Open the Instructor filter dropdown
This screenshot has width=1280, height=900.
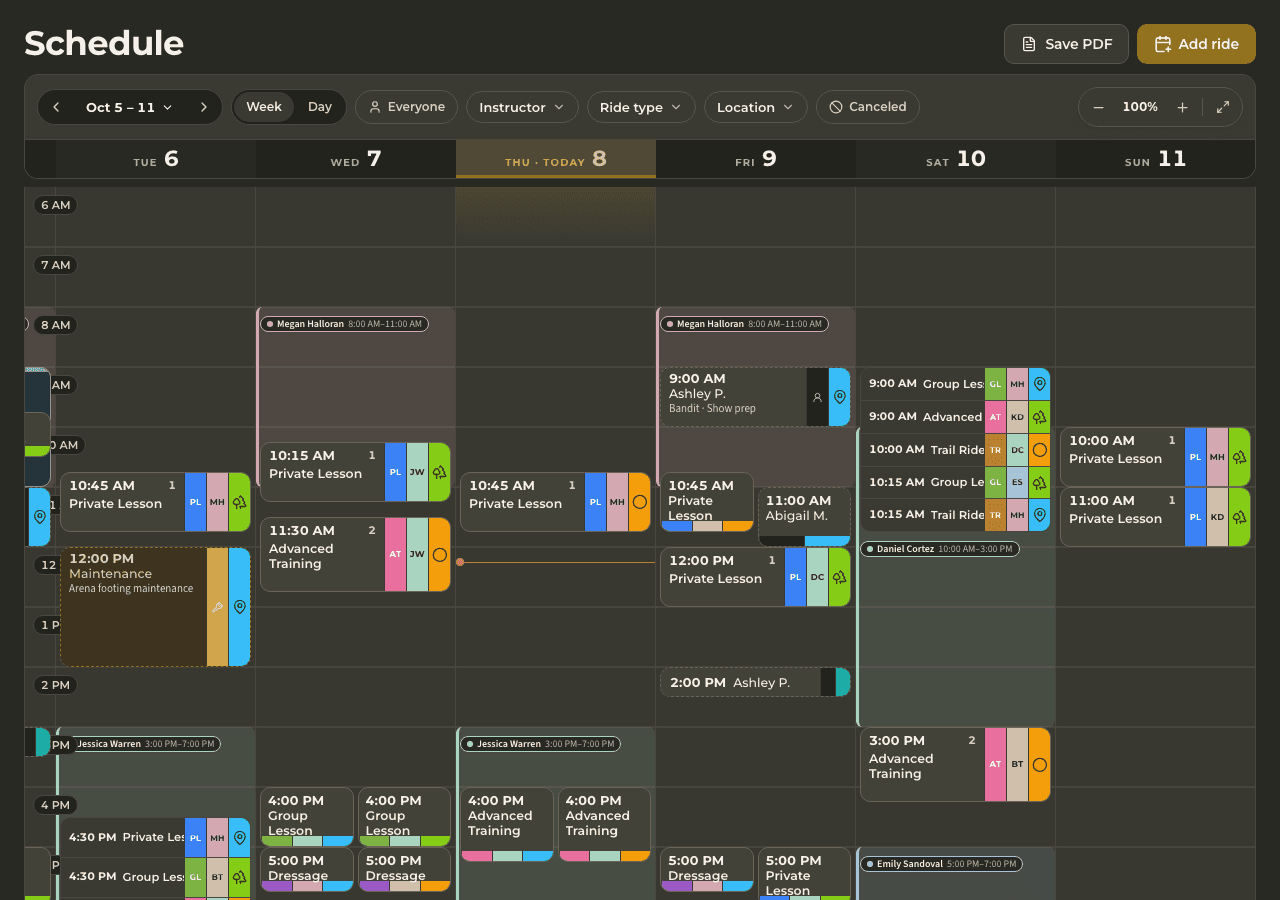(x=522, y=107)
